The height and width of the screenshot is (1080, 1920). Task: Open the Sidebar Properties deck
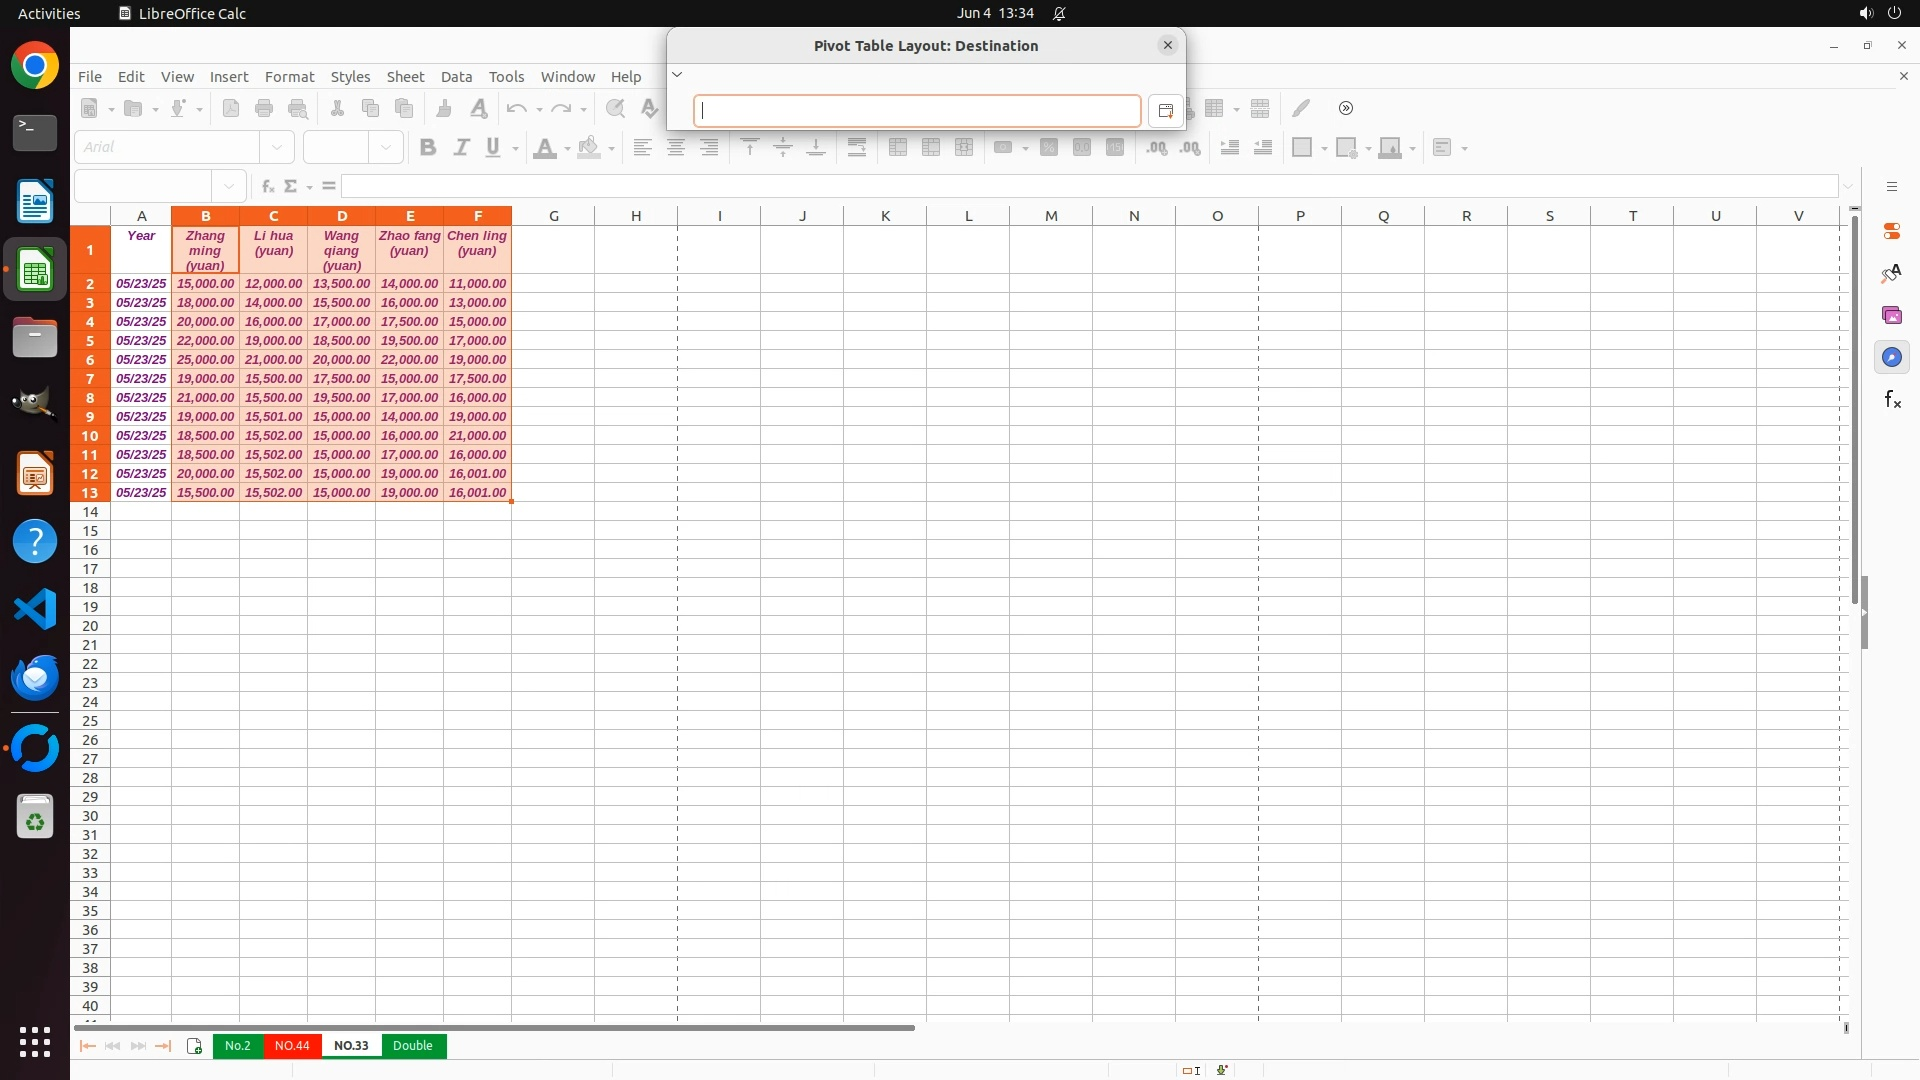[1891, 231]
